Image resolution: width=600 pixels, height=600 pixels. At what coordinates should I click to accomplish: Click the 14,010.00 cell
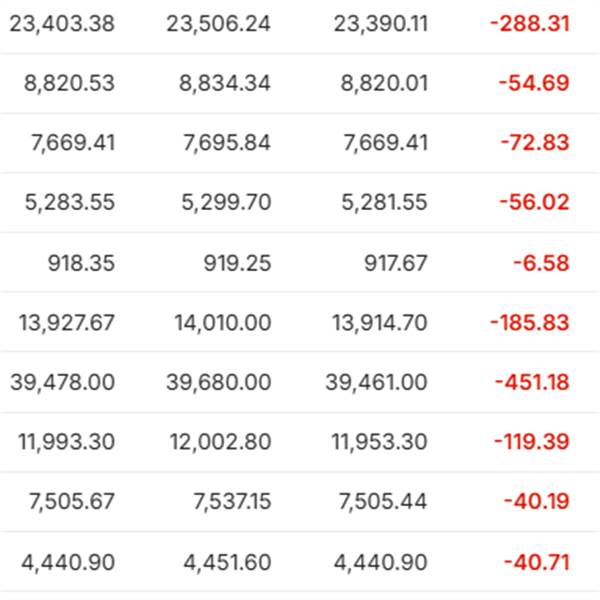223,323
